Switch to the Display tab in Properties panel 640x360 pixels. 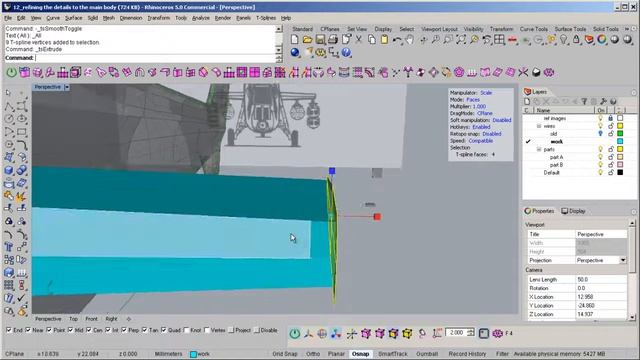coord(573,211)
